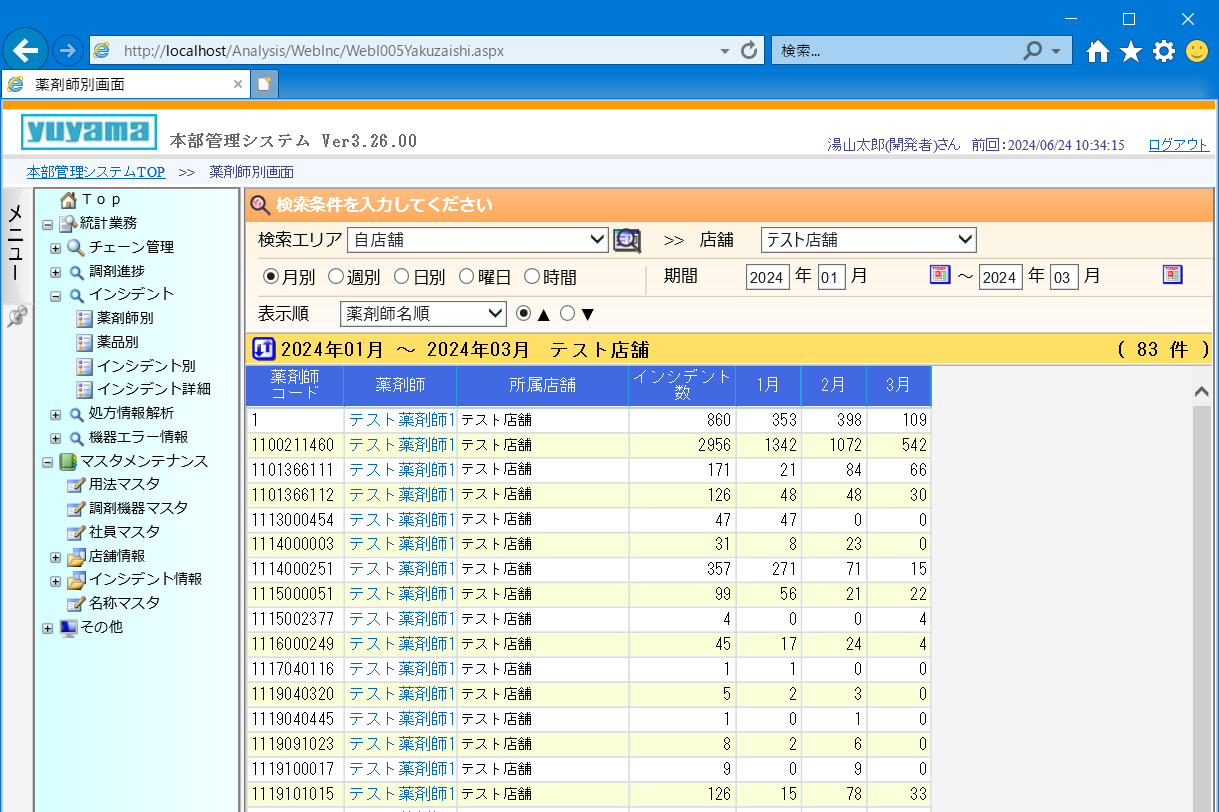
Task: Click the start year field 2024
Action: point(768,277)
